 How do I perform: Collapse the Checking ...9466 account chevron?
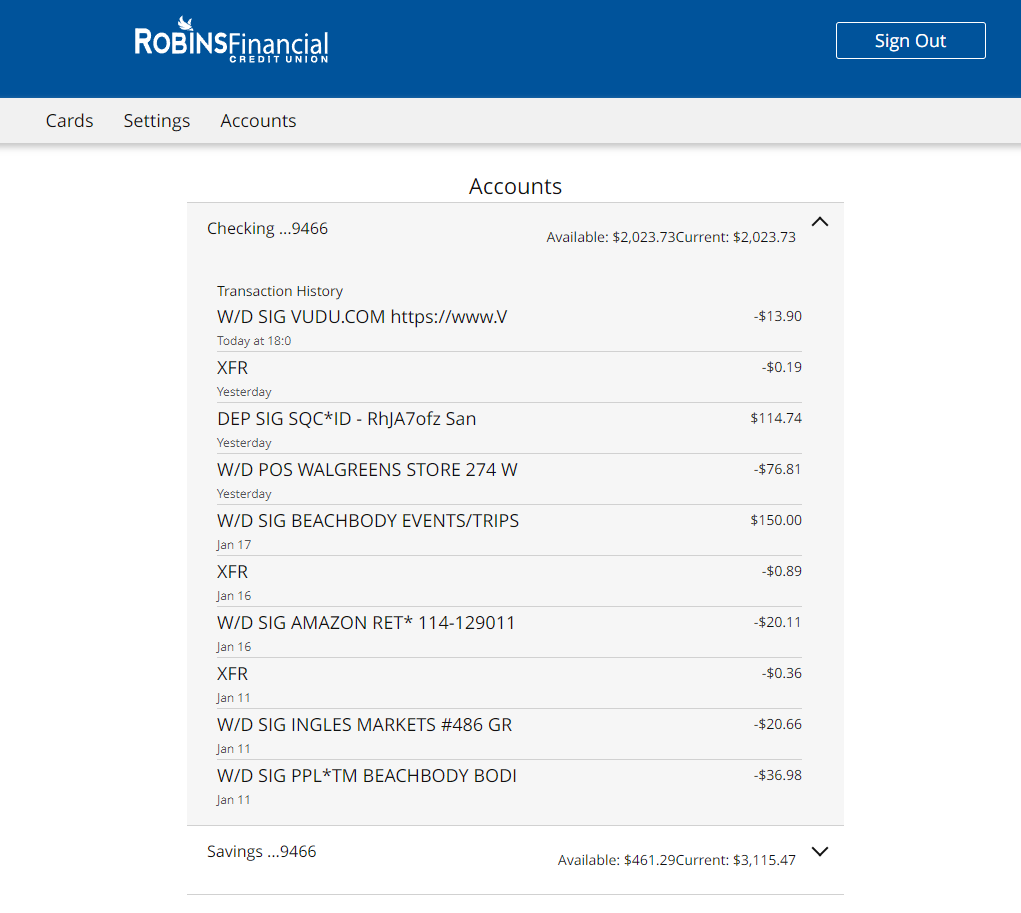point(820,222)
